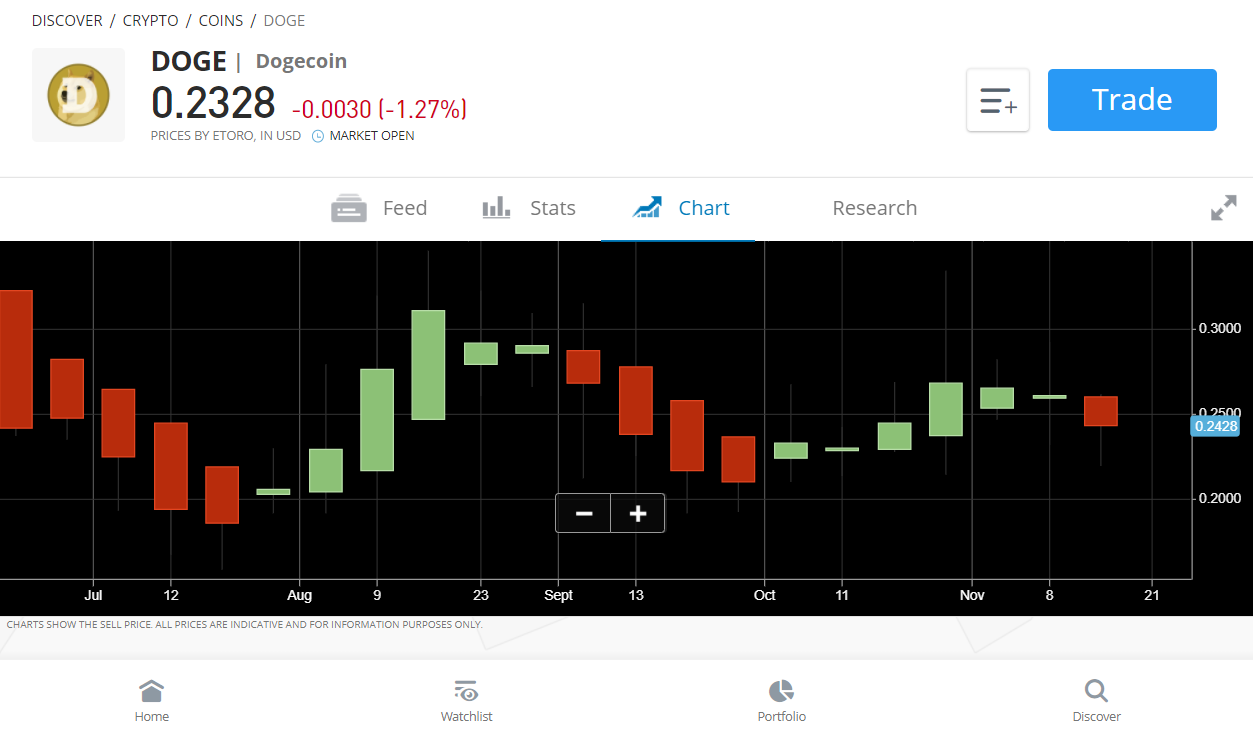Open Portfolio from bottom navigation
This screenshot has width=1253, height=737.
coord(781,701)
